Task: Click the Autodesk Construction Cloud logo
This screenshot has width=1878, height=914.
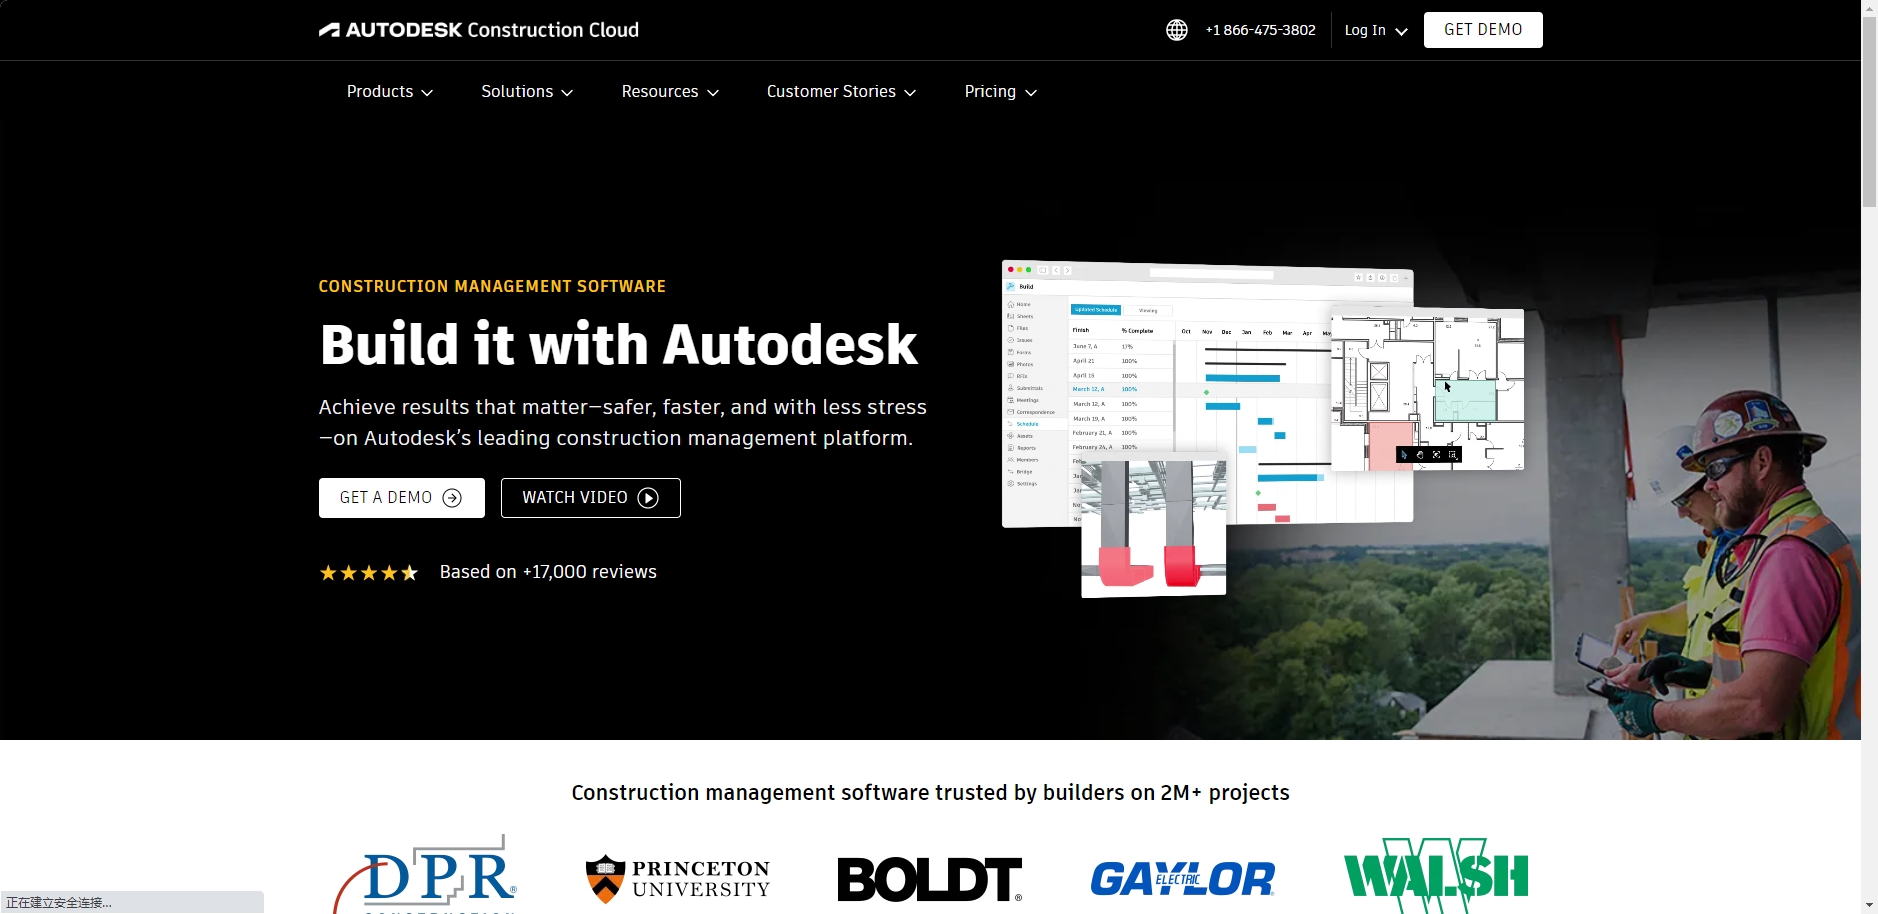Action: (478, 29)
